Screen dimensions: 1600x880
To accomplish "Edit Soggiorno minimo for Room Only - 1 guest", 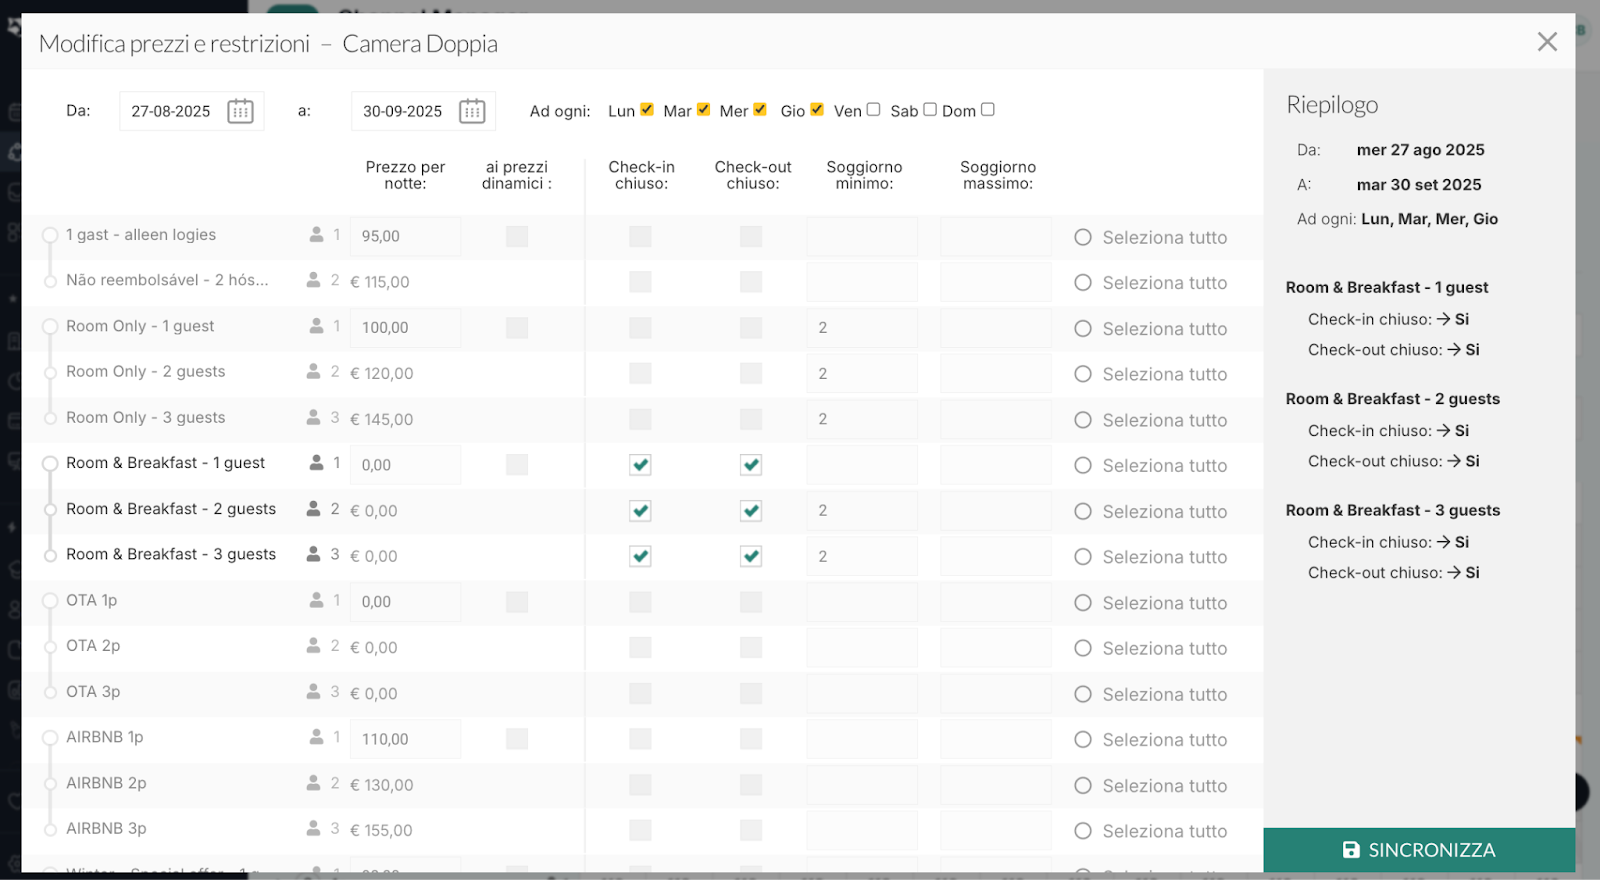I will click(862, 327).
